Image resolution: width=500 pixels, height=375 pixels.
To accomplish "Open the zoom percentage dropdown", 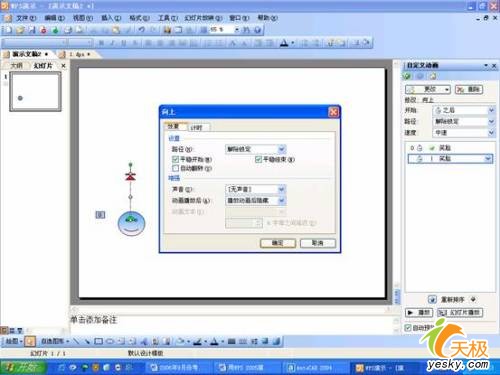I will 237,30.
